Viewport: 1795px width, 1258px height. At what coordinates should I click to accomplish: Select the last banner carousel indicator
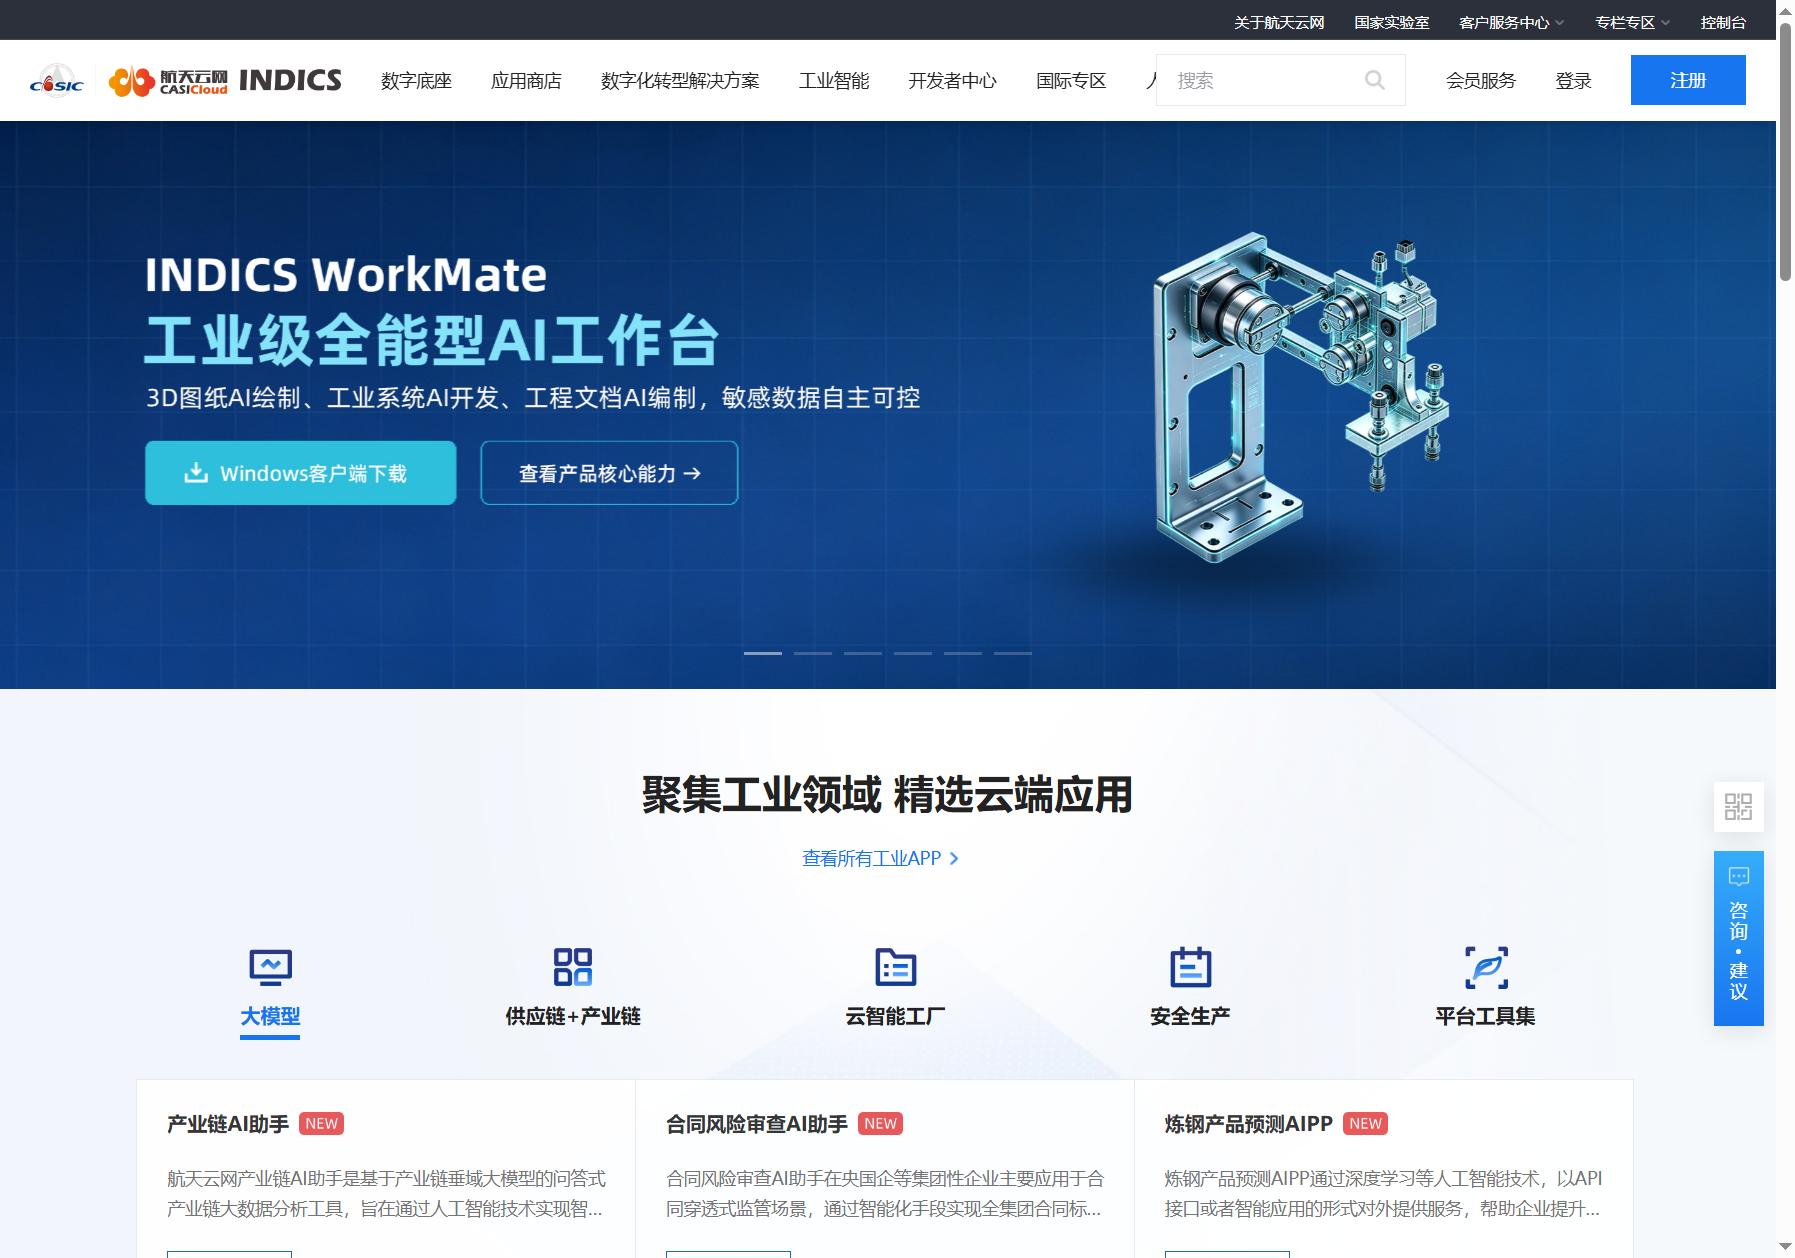(1013, 653)
